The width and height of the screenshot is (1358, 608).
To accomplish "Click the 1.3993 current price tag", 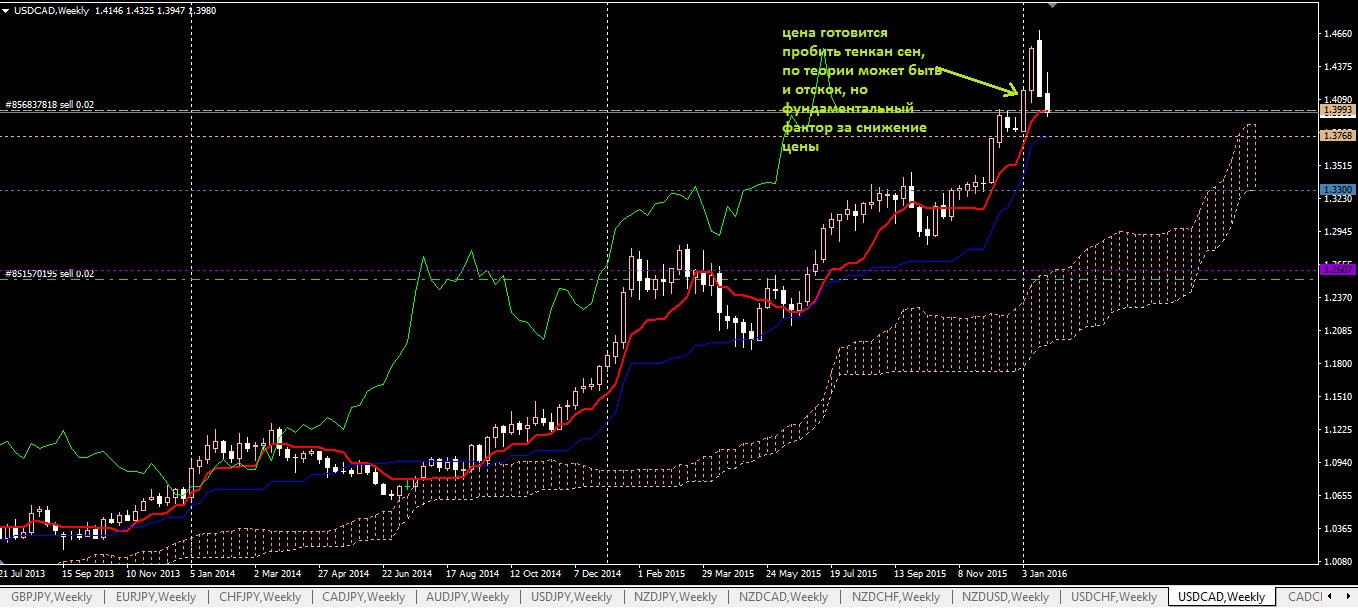I will (1337, 112).
